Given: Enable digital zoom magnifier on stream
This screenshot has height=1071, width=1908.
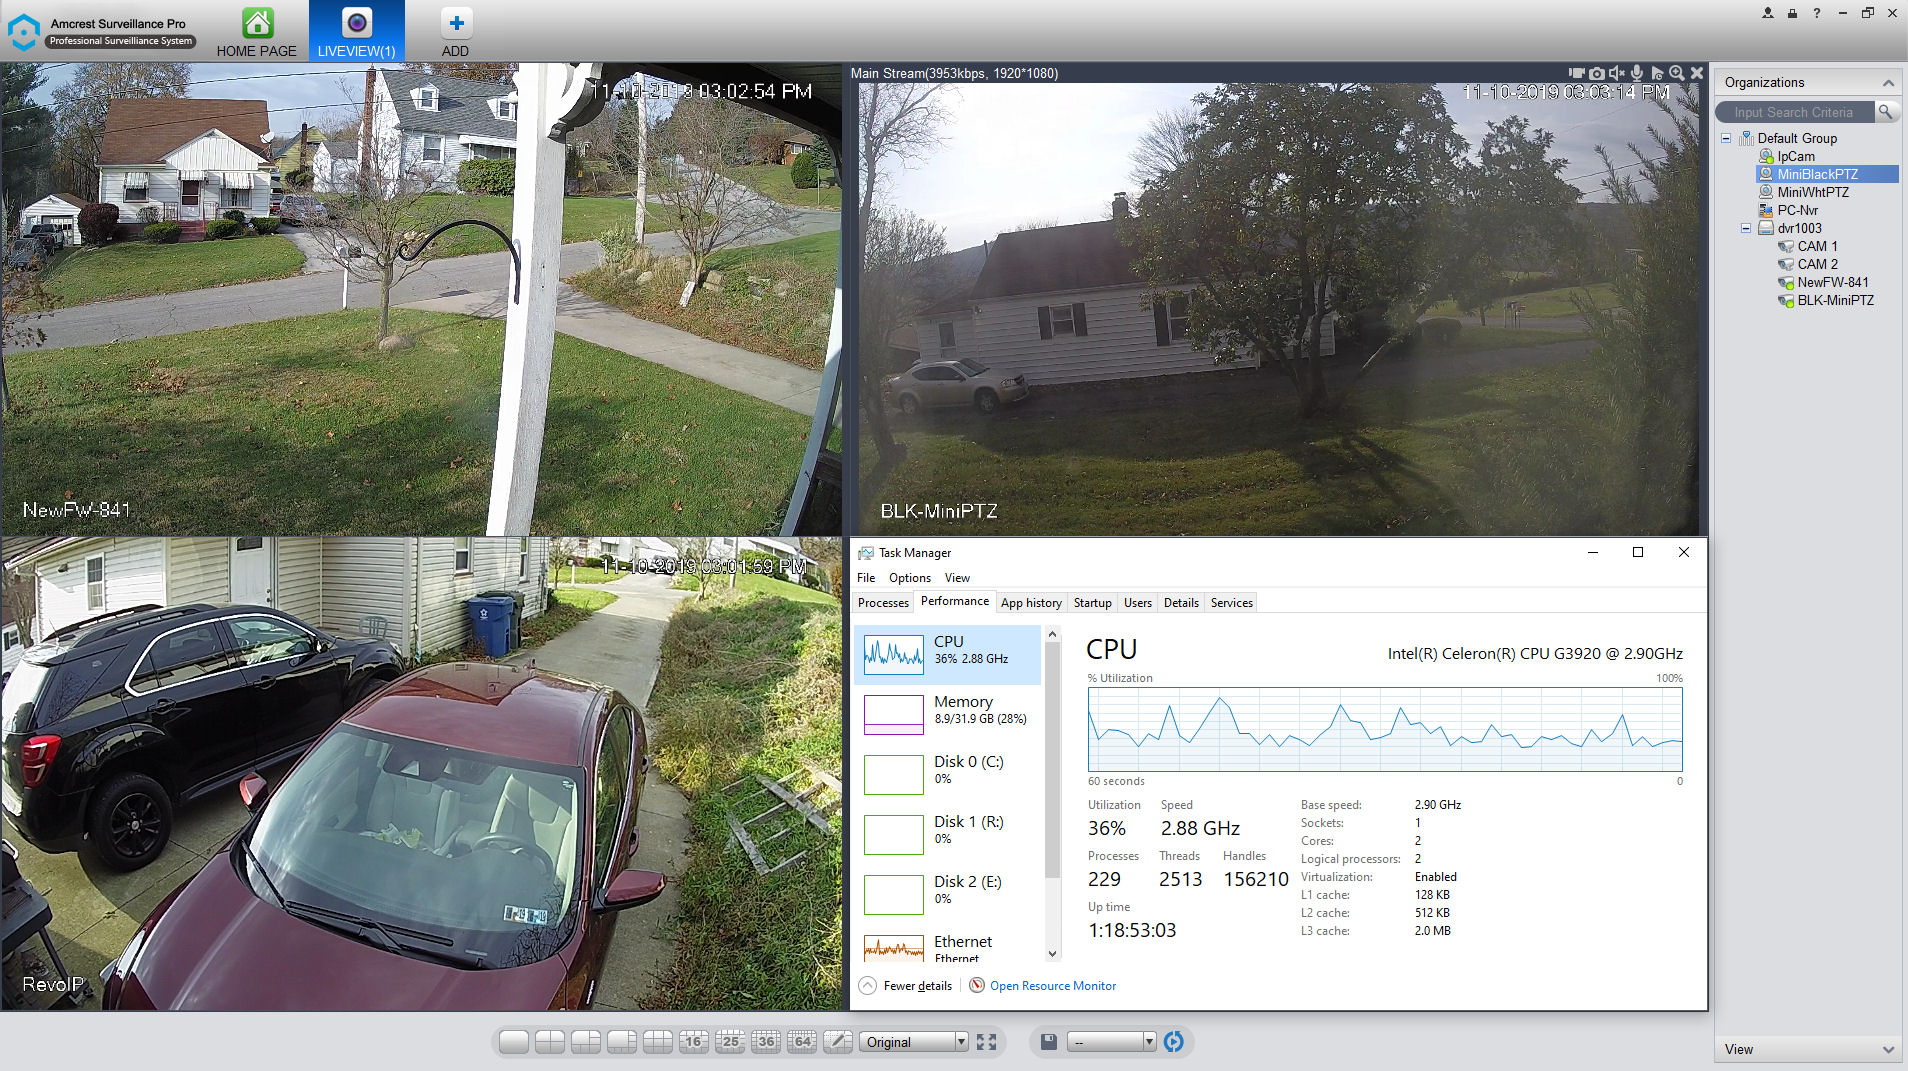Looking at the screenshot, I should (x=1677, y=73).
